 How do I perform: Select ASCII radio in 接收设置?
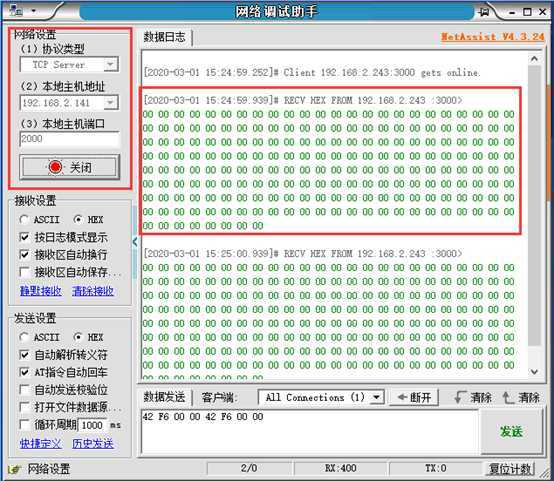(24, 219)
